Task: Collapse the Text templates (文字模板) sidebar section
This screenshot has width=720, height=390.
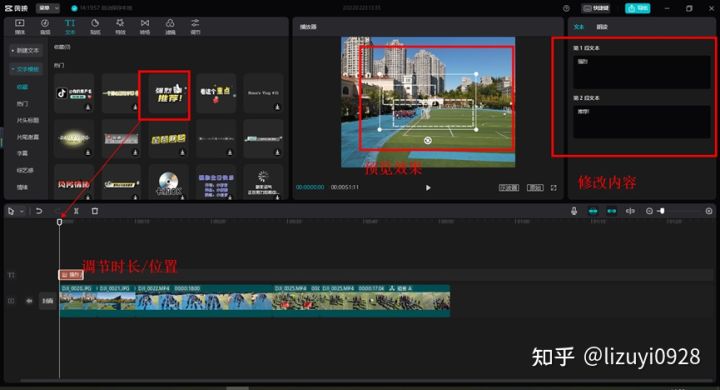Action: click(26, 69)
